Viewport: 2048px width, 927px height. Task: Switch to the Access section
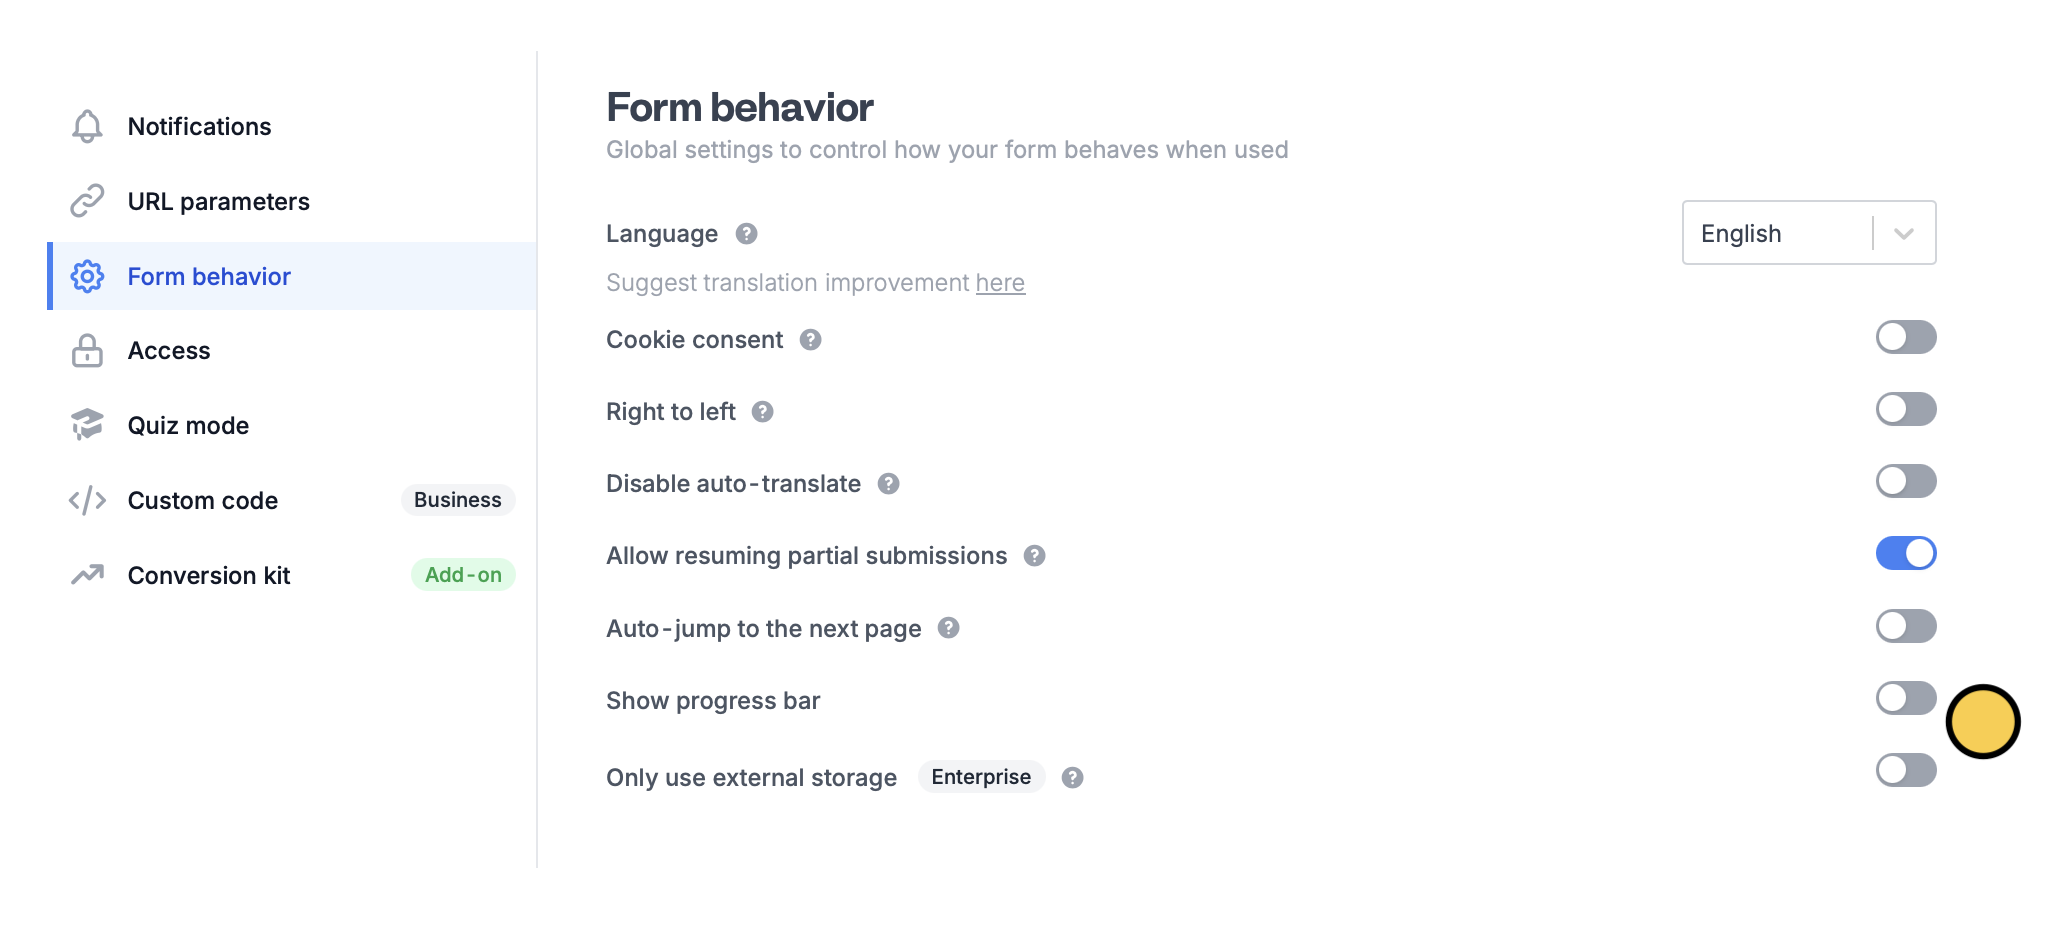tap(168, 350)
